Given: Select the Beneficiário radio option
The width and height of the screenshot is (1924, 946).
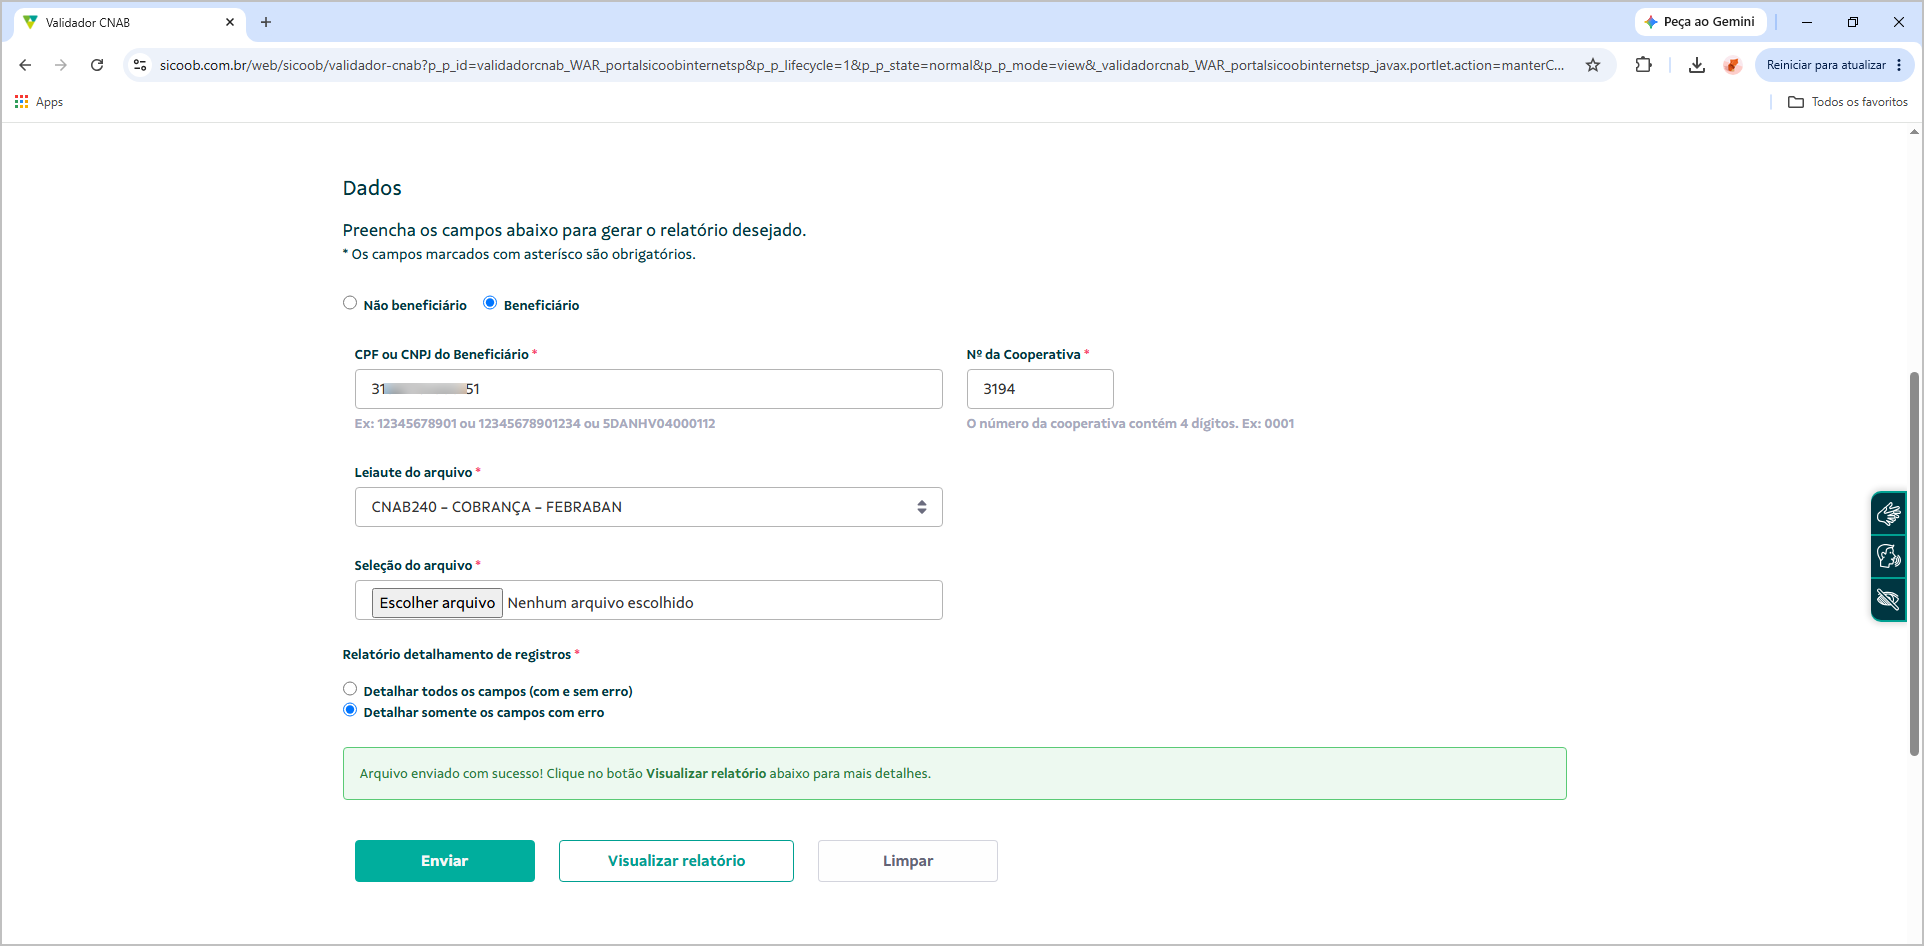Looking at the screenshot, I should pos(490,303).
